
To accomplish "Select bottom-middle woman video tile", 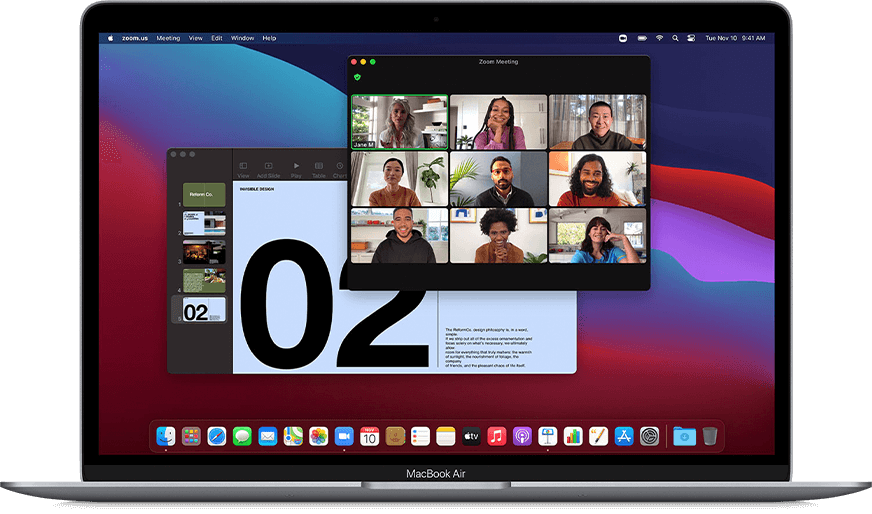I will point(499,236).
